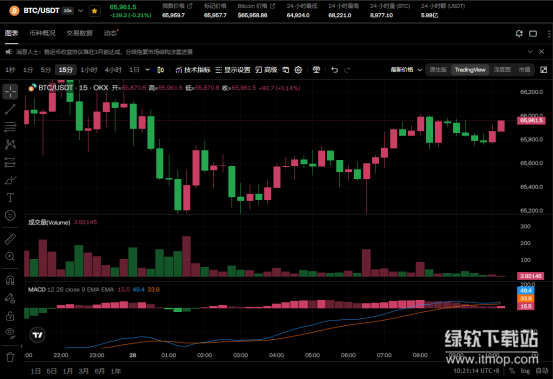Screen dimensions: 553x379
Task: Set bottom date range to 1月
Action: (x=68, y=371)
